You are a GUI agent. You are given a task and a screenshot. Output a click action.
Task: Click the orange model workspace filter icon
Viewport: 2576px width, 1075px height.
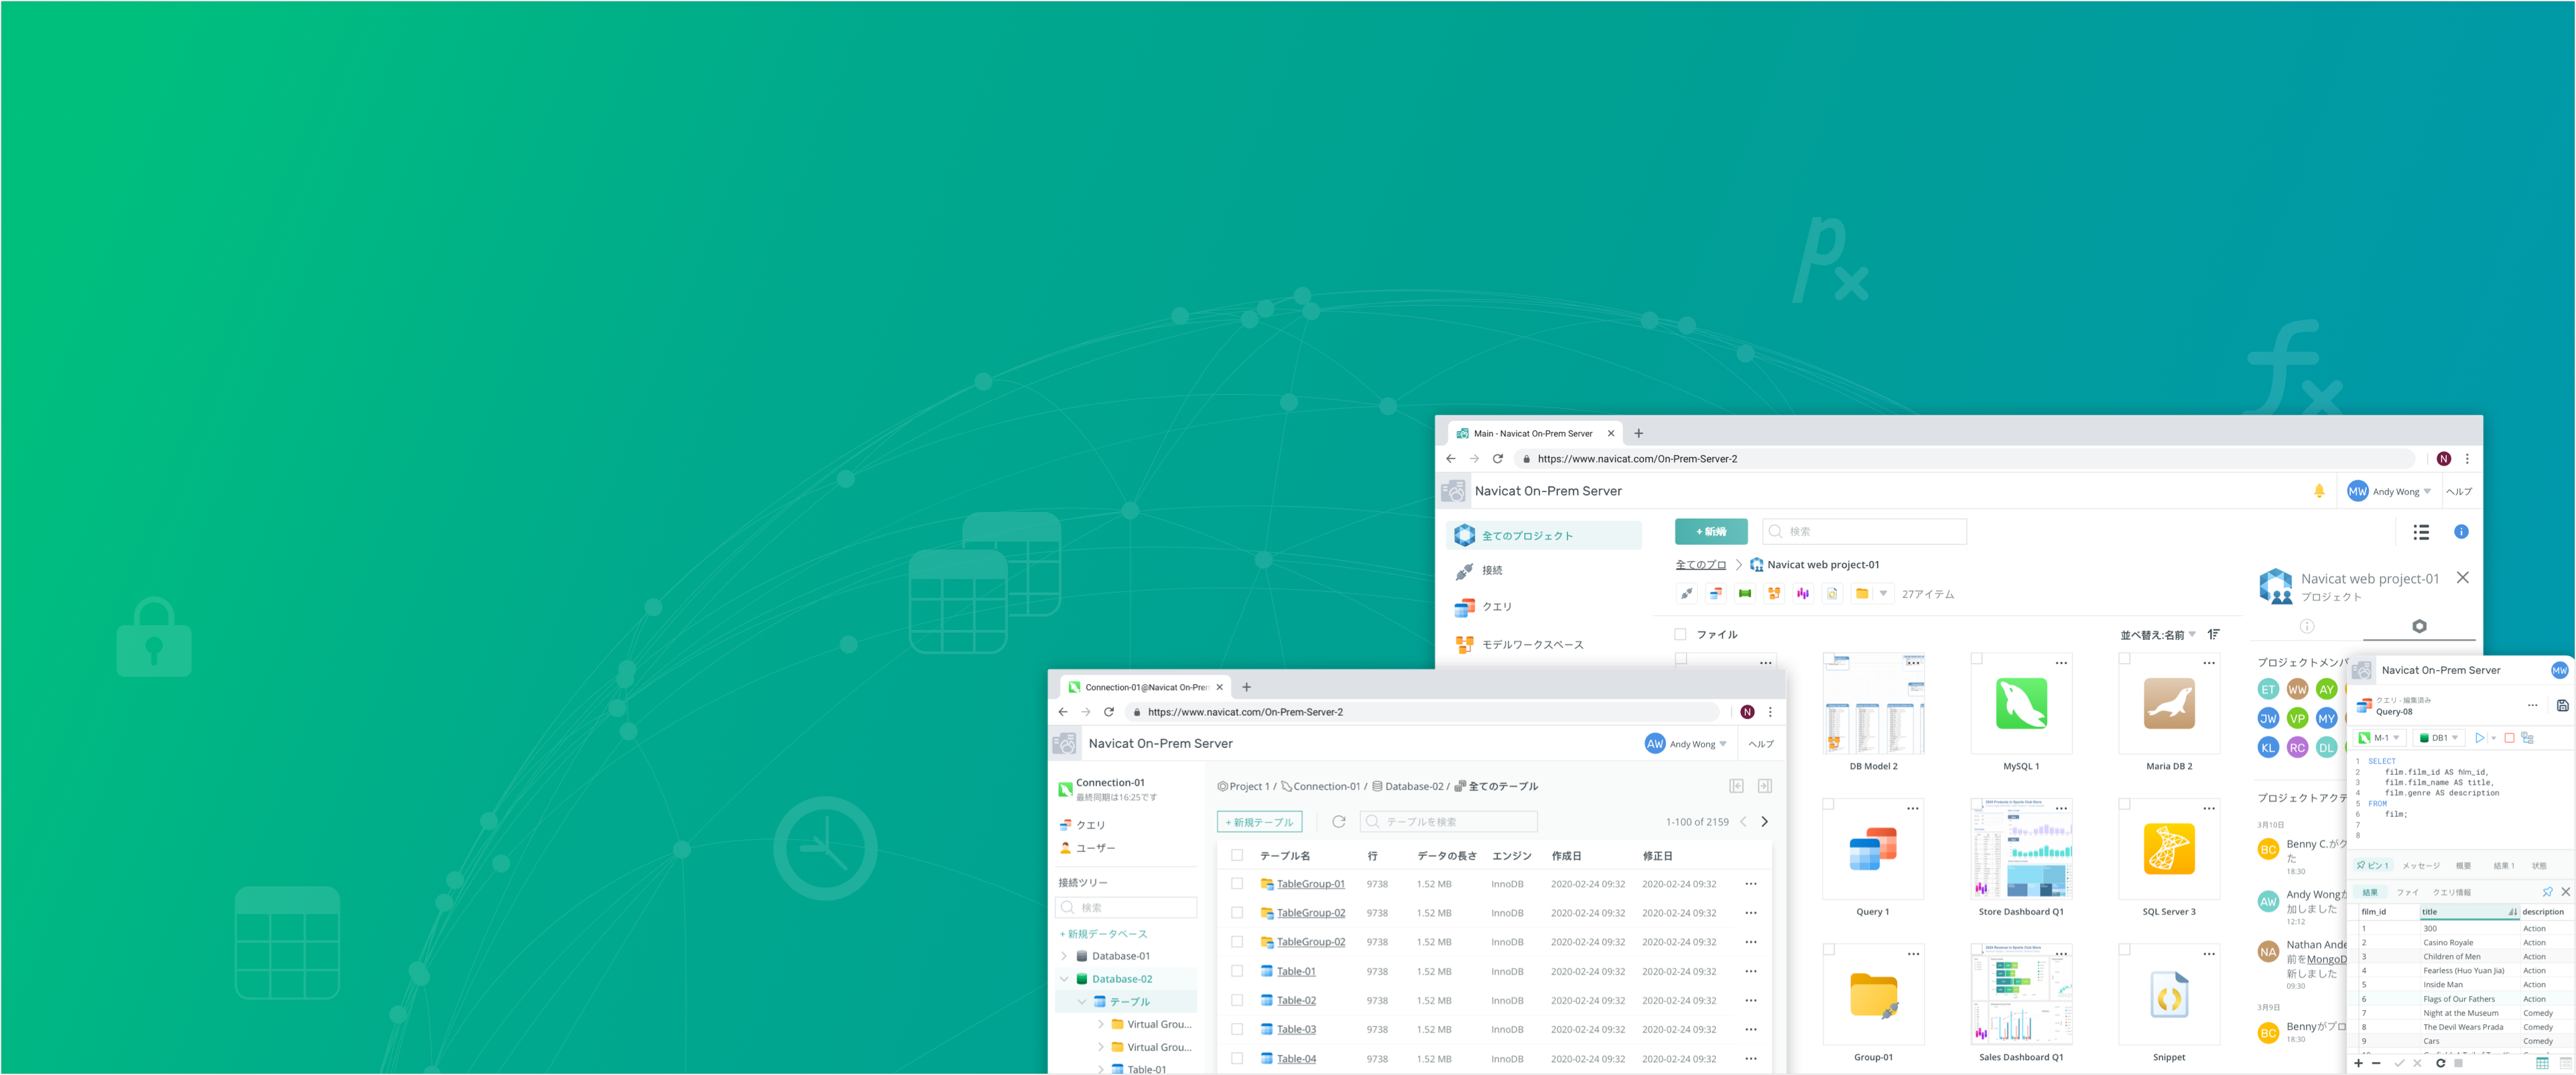pyautogui.click(x=1774, y=593)
